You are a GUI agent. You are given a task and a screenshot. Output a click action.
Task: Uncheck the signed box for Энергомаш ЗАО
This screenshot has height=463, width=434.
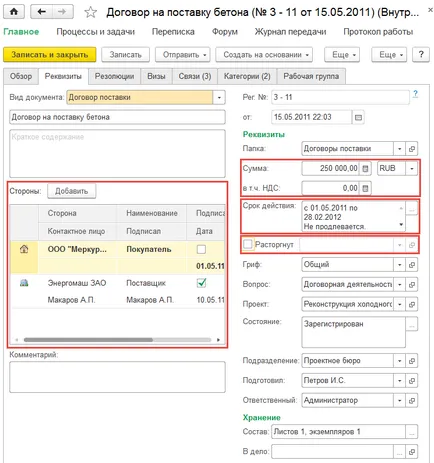pos(201,283)
